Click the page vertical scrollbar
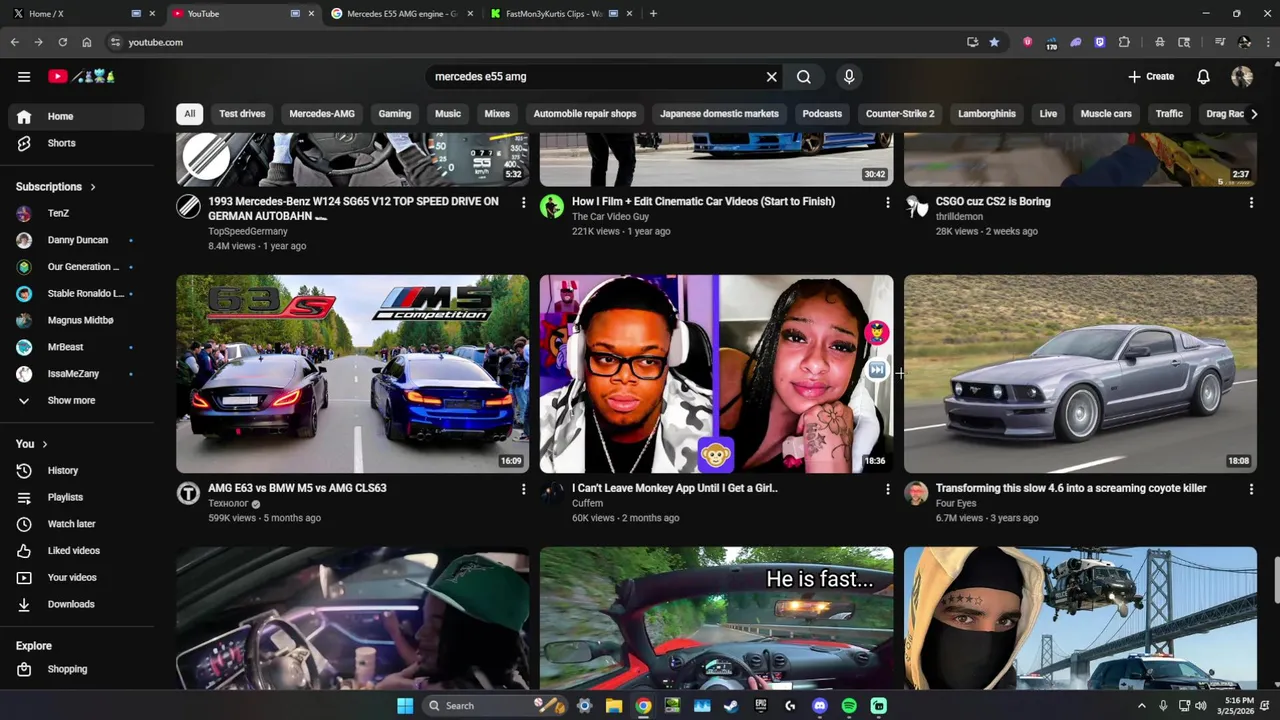Viewport: 1280px width, 720px height. [1275, 578]
